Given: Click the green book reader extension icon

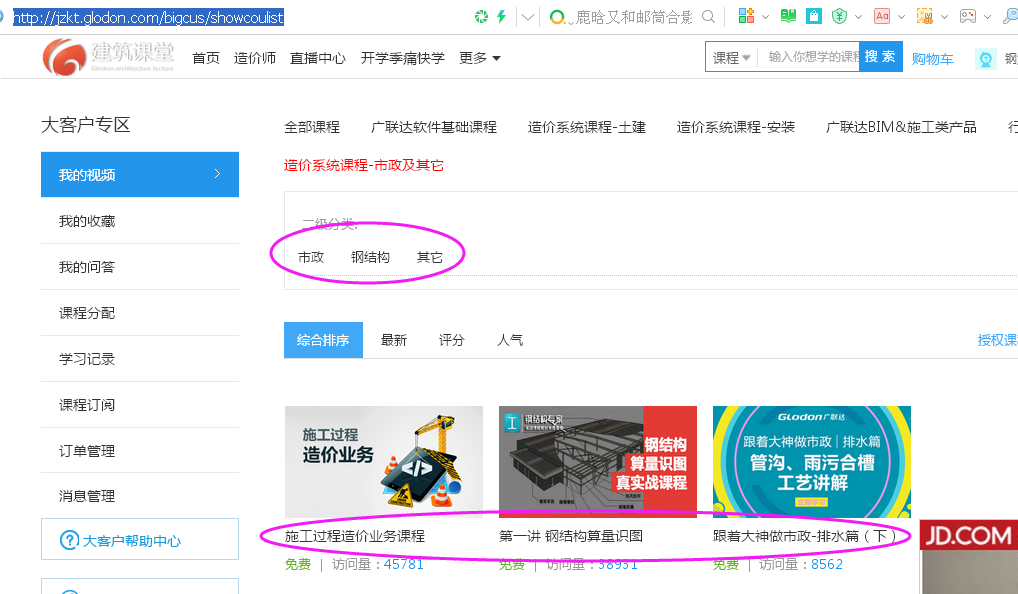Looking at the screenshot, I should pyautogui.click(x=789, y=16).
